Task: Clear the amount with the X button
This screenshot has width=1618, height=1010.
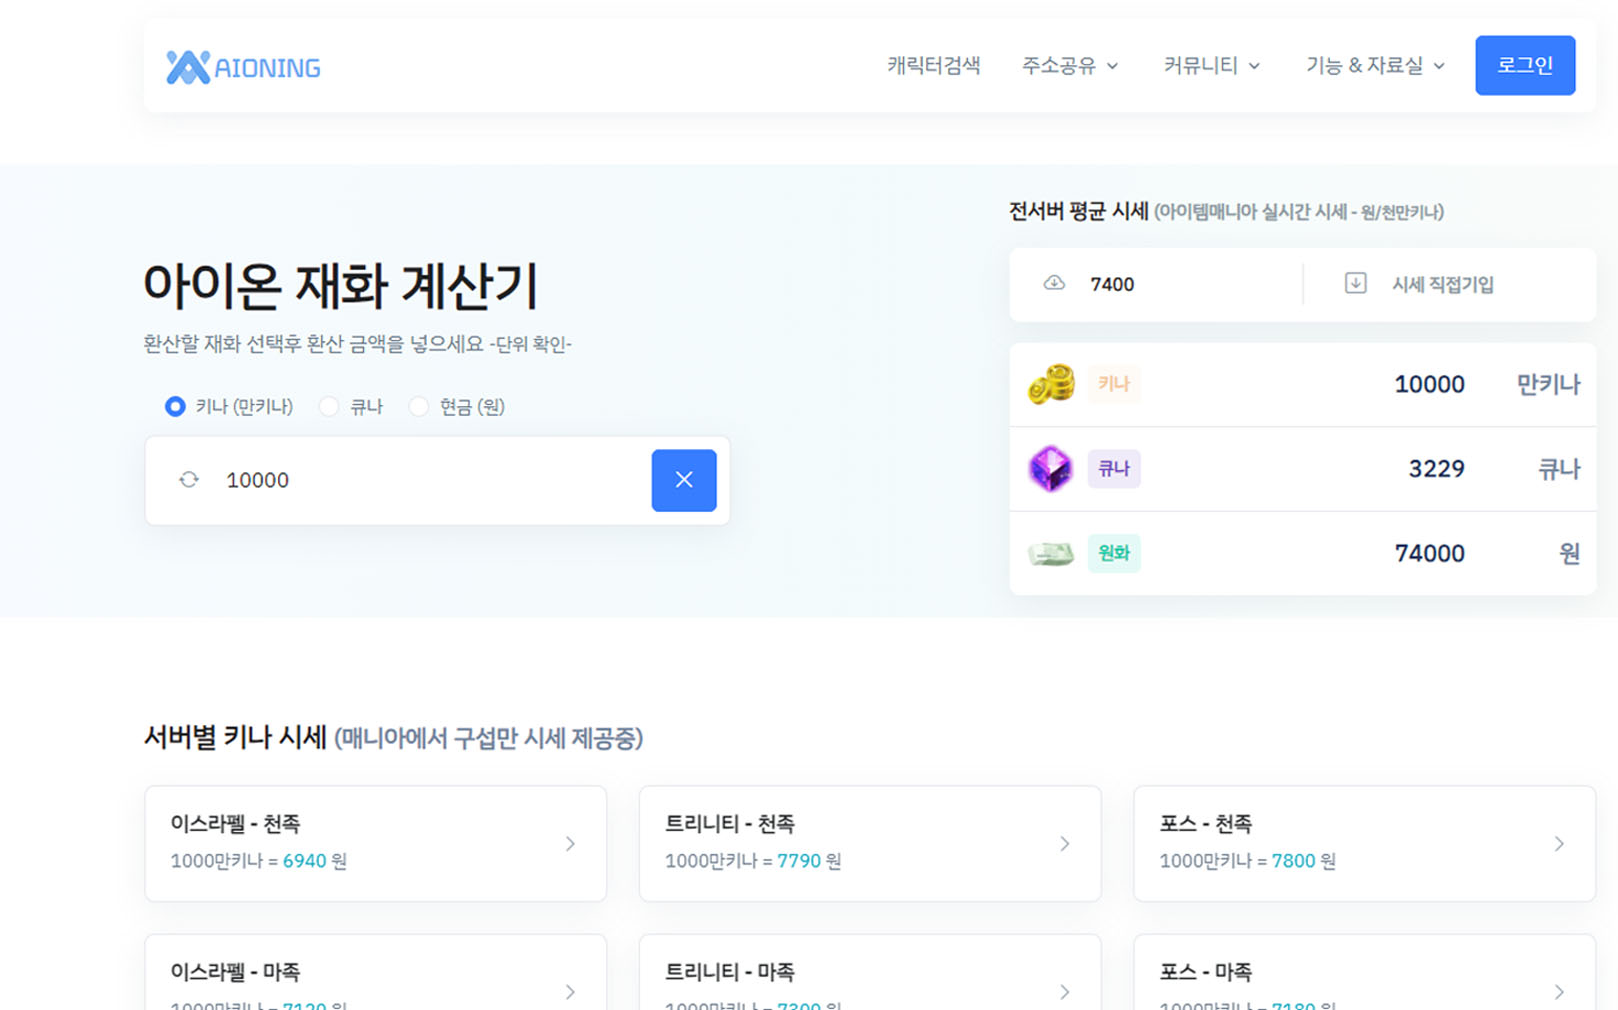Action: 684,480
